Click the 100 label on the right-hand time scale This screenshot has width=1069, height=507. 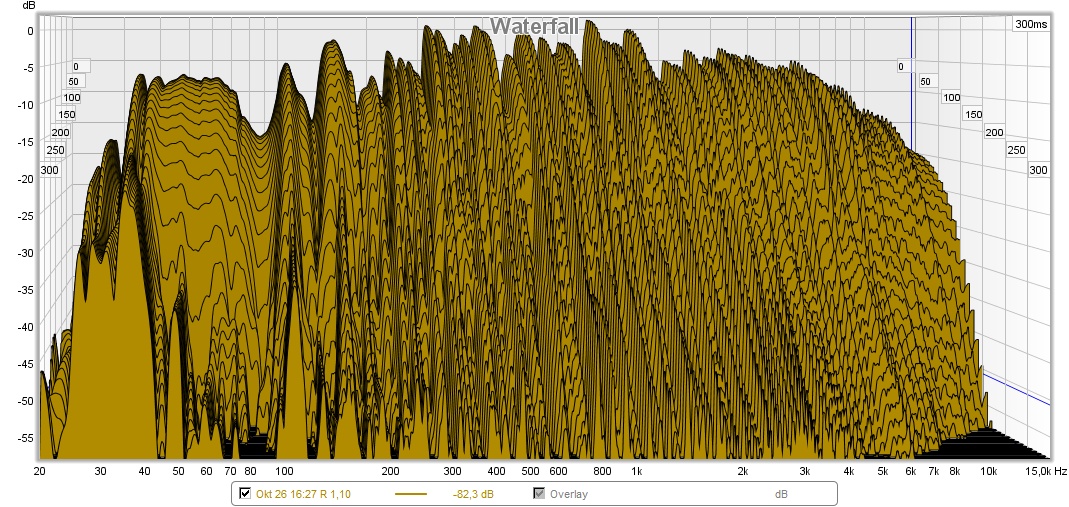coord(952,97)
